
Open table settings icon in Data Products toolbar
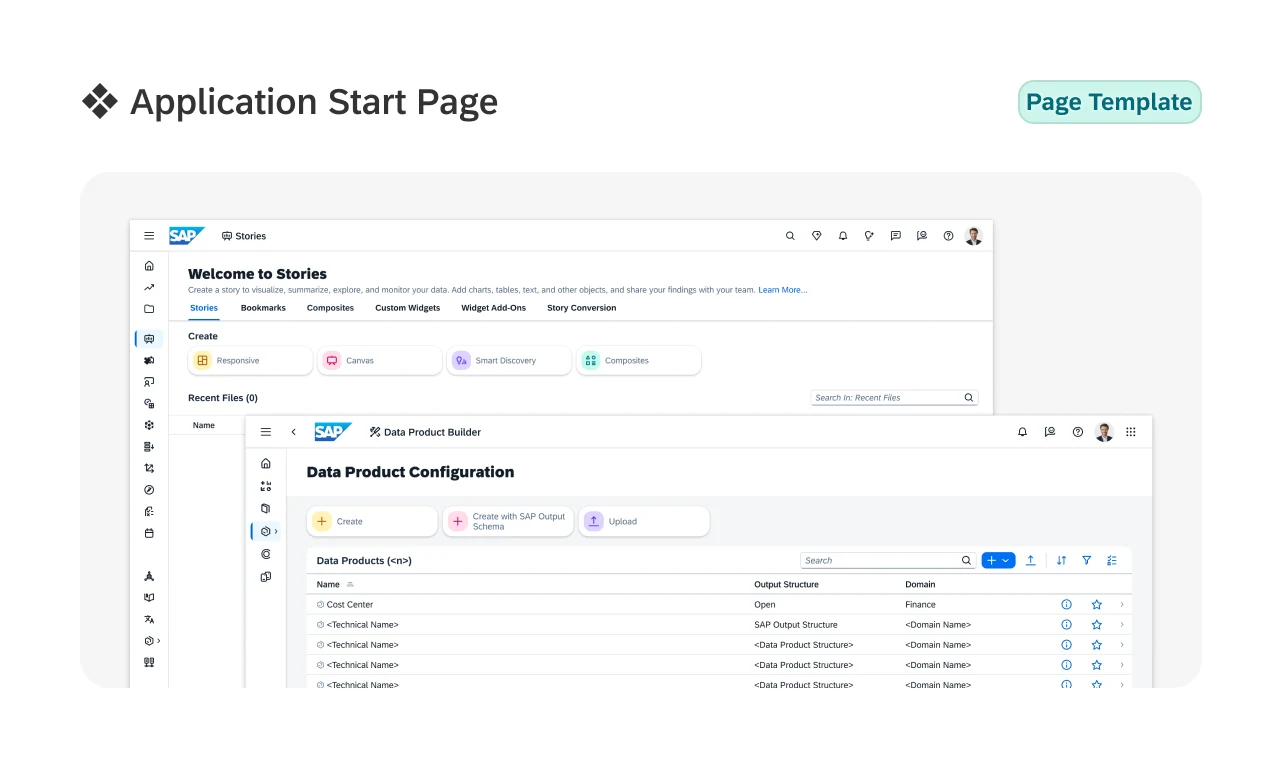tap(1112, 561)
